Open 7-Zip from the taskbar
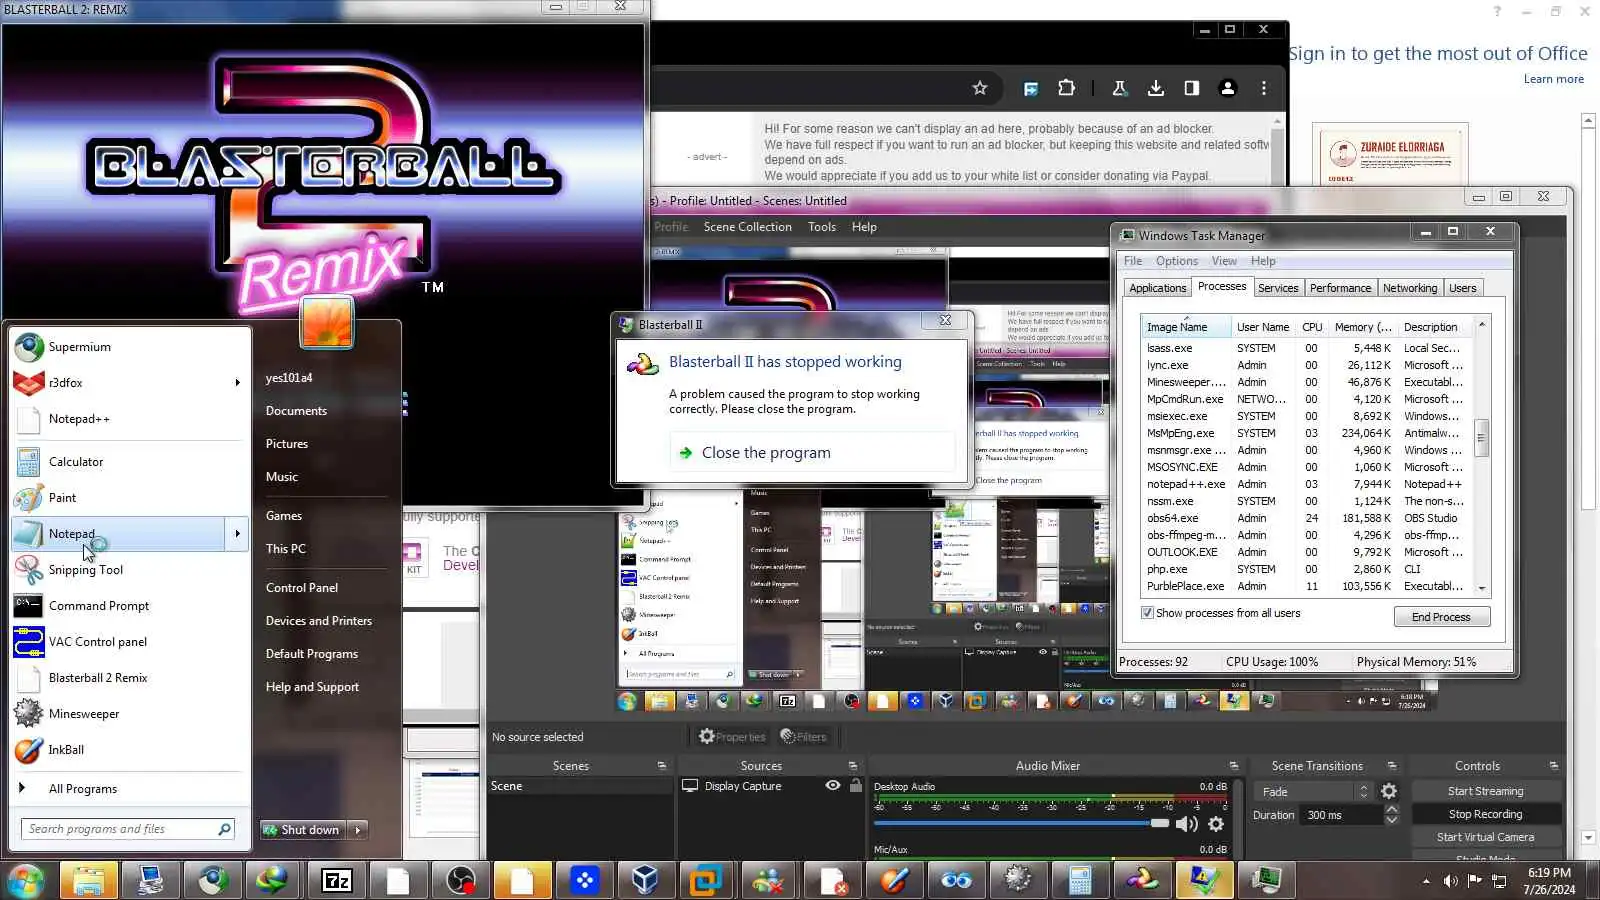Image resolution: width=1600 pixels, height=900 pixels. pyautogui.click(x=337, y=881)
